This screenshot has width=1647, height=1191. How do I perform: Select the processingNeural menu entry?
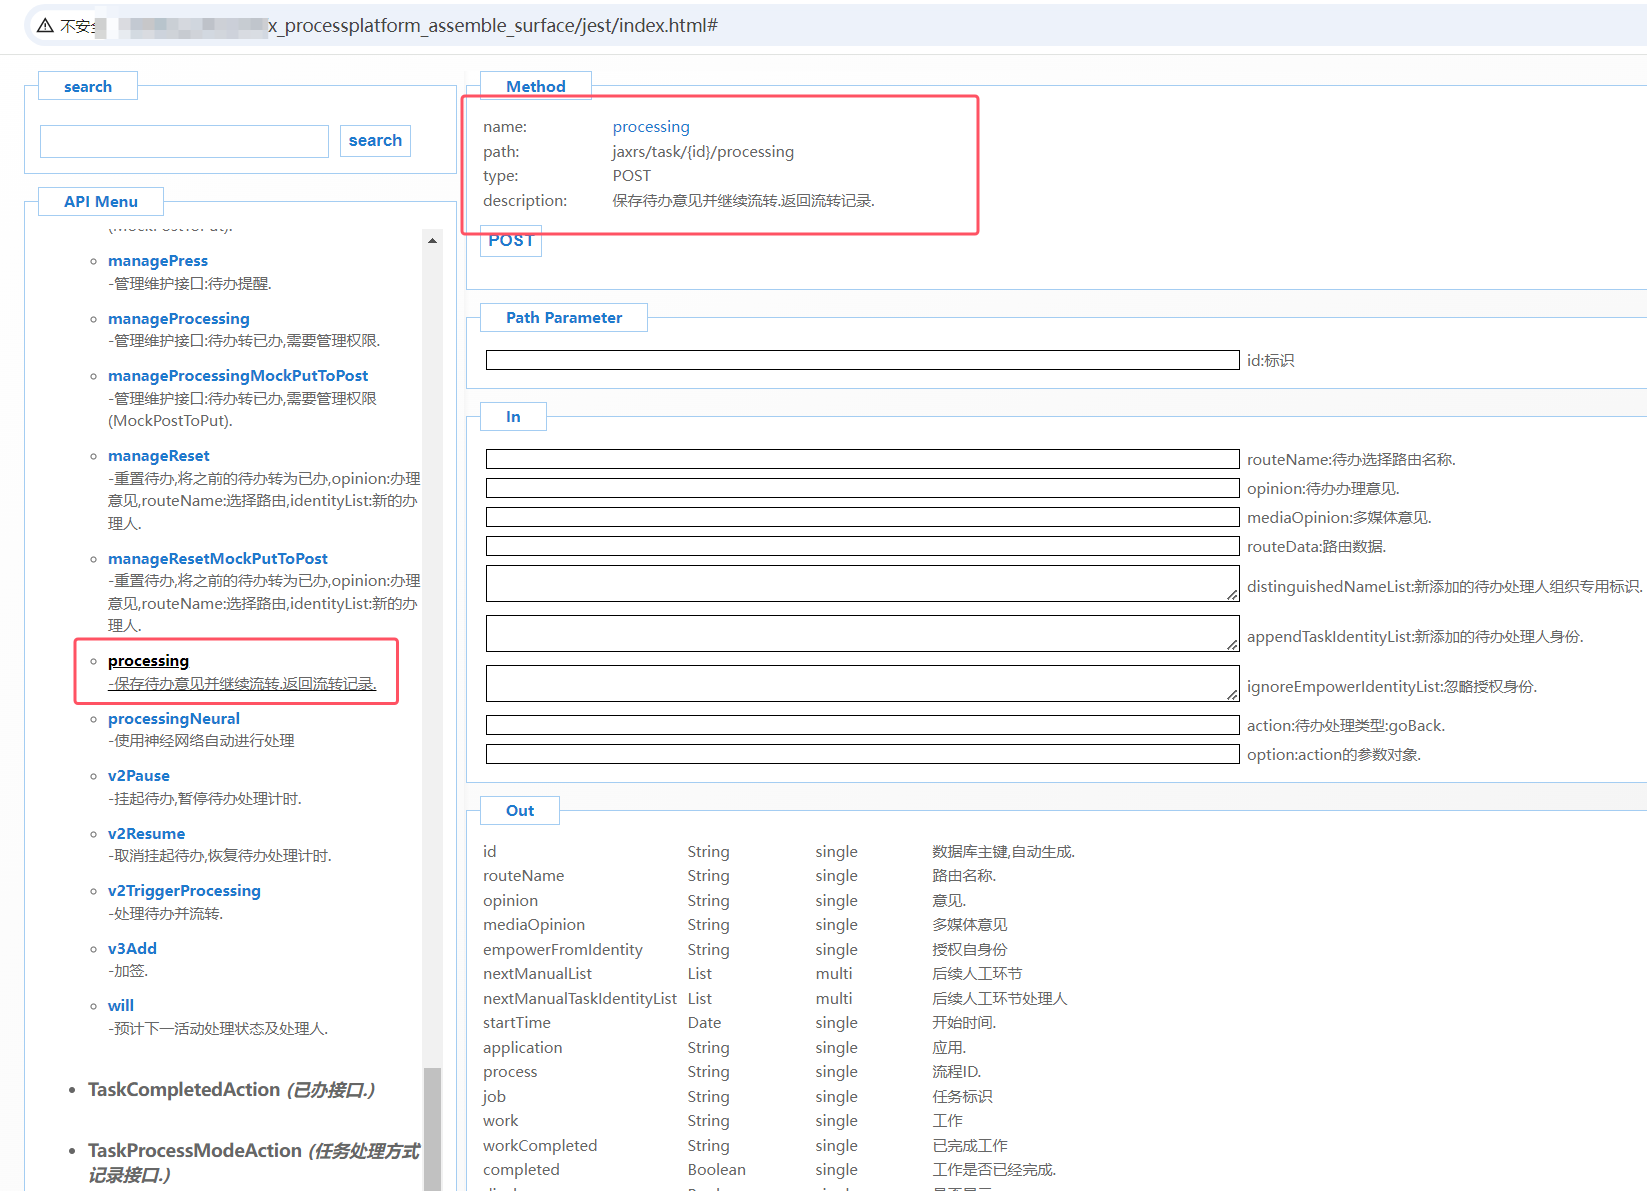tap(173, 719)
